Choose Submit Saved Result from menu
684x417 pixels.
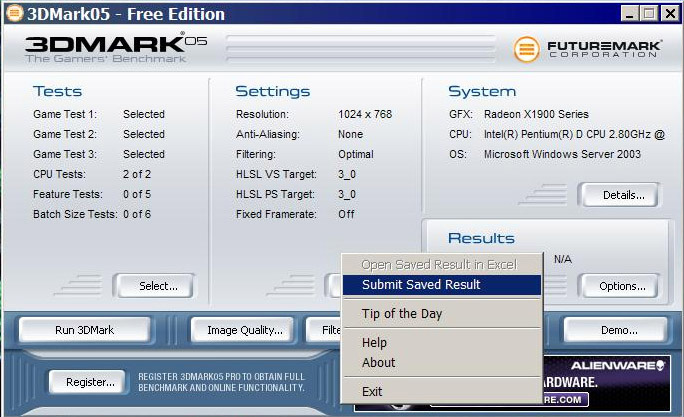tap(441, 285)
